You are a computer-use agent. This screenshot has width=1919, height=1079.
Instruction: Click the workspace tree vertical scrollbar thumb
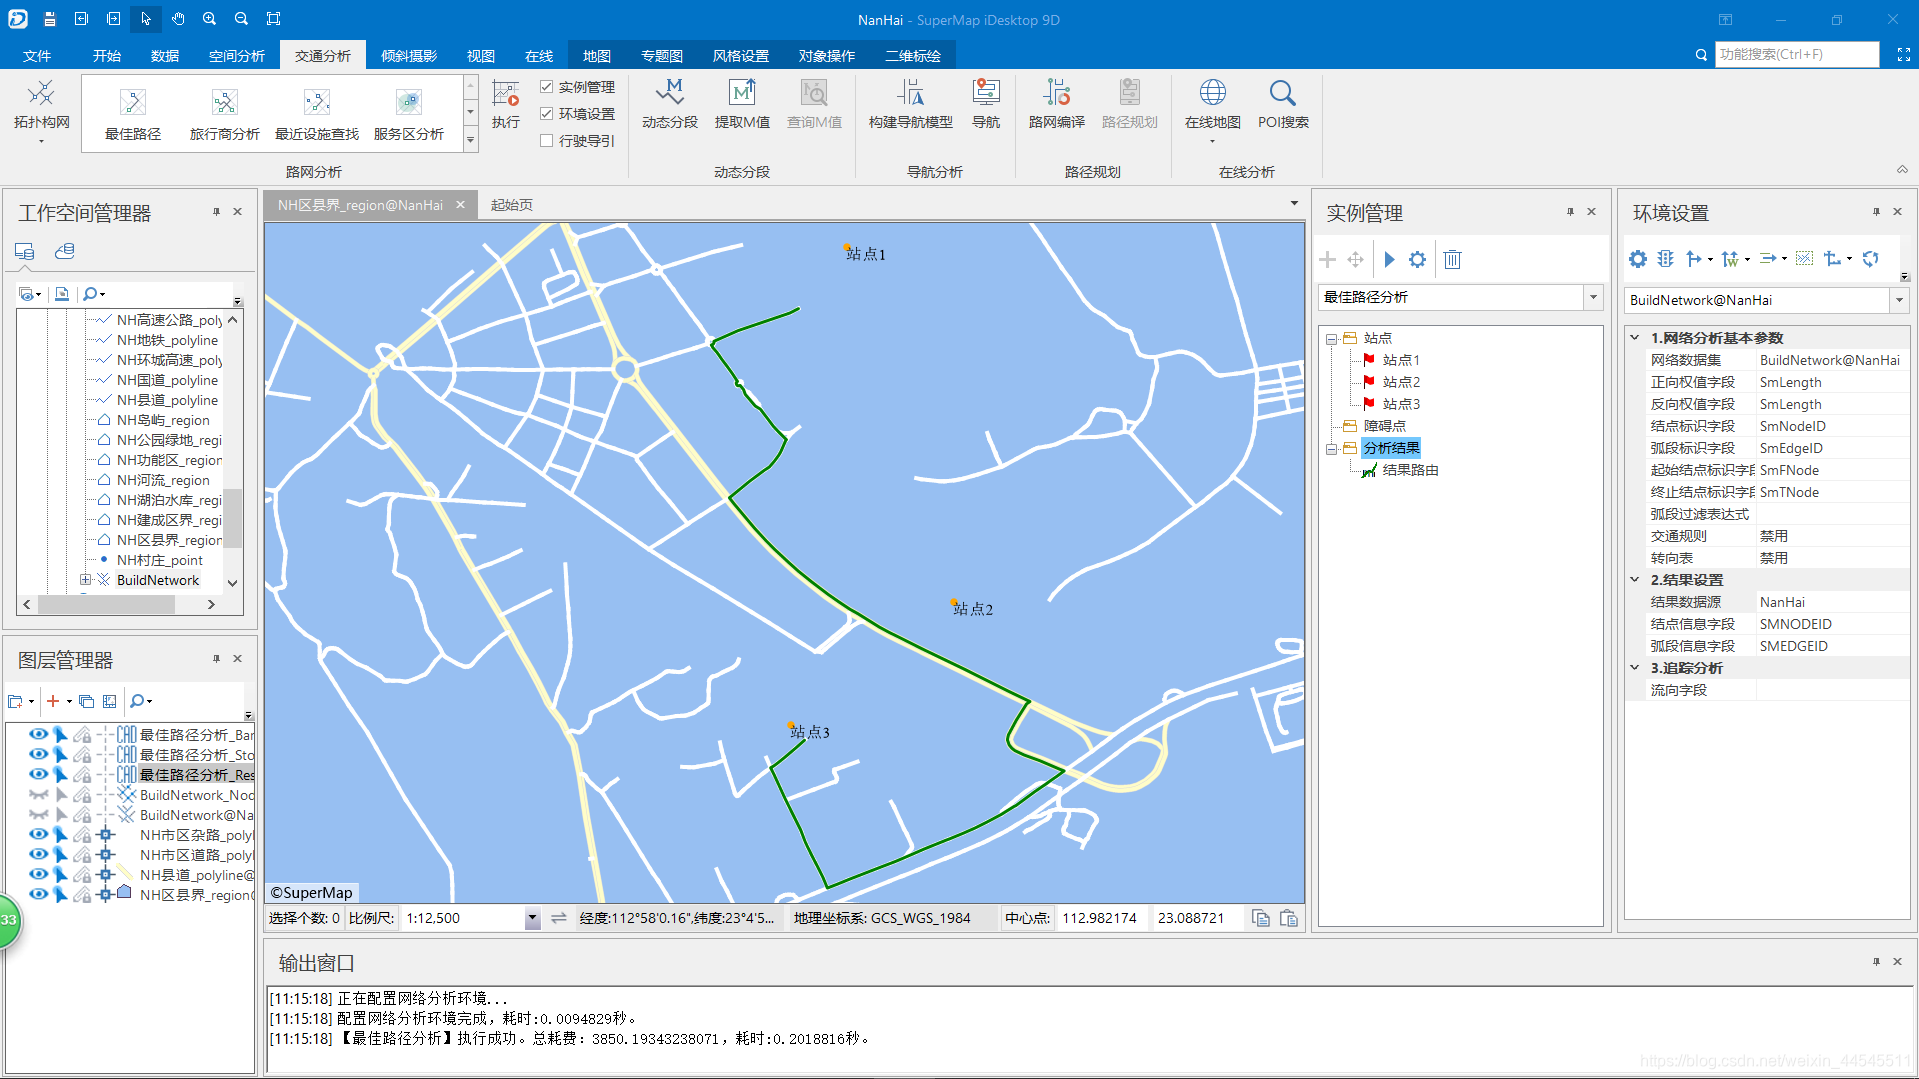pyautogui.click(x=232, y=517)
